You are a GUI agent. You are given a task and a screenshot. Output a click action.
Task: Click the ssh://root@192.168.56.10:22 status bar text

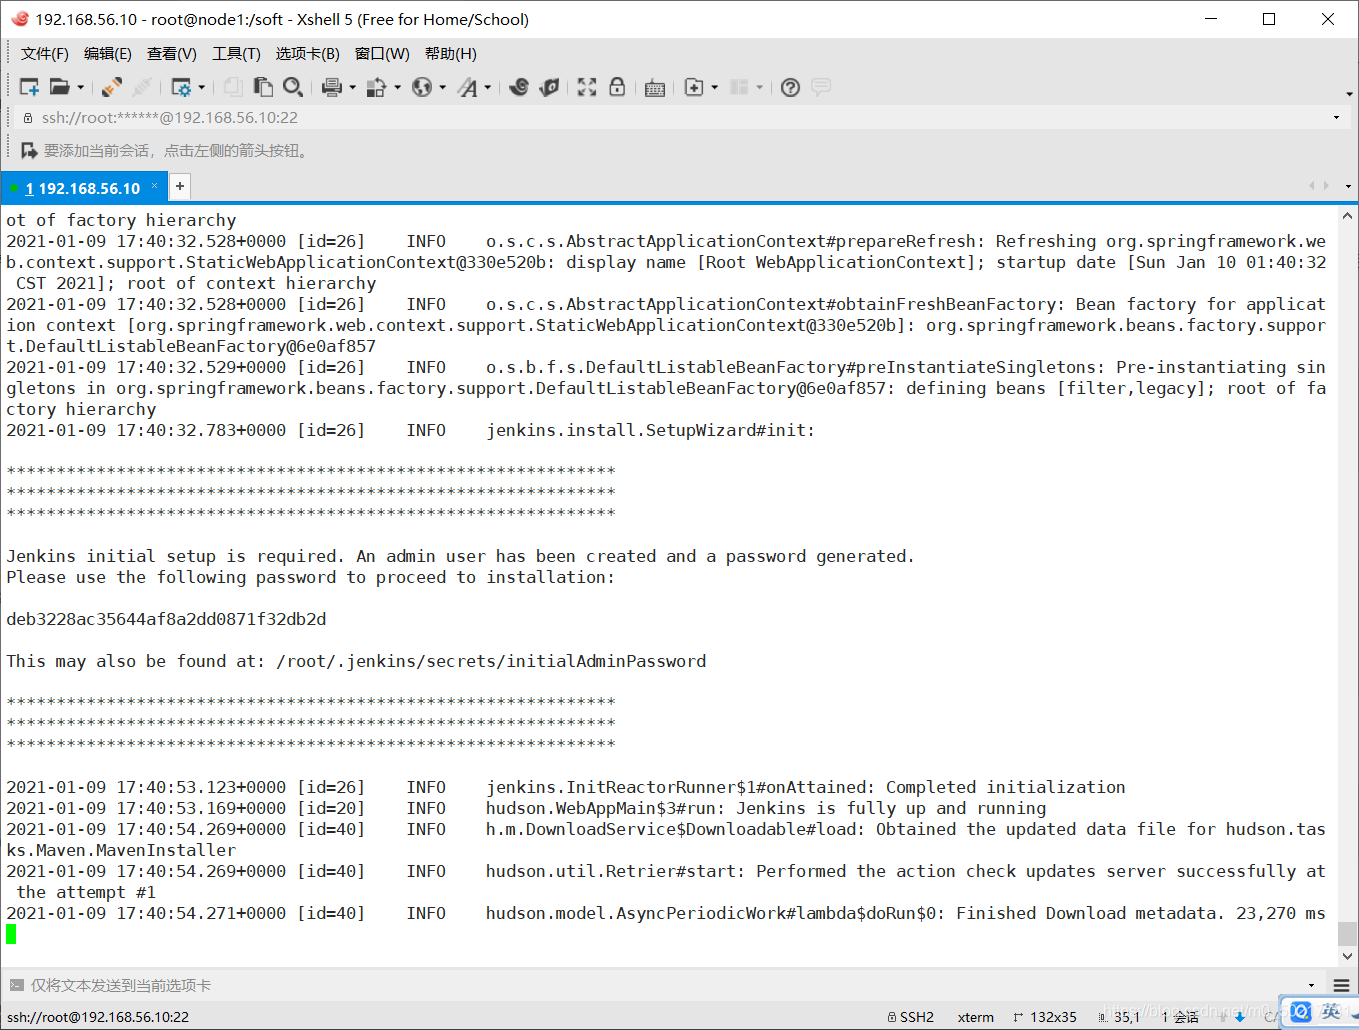(98, 1017)
